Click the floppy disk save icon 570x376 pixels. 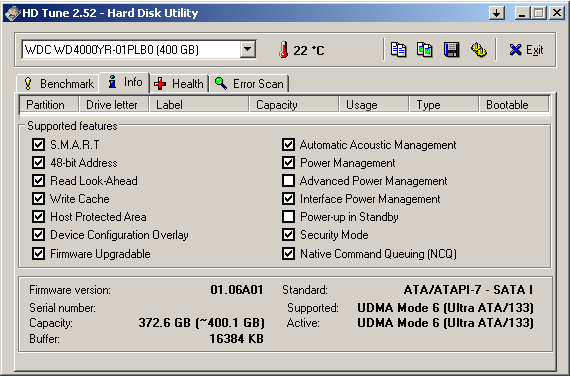click(x=451, y=50)
